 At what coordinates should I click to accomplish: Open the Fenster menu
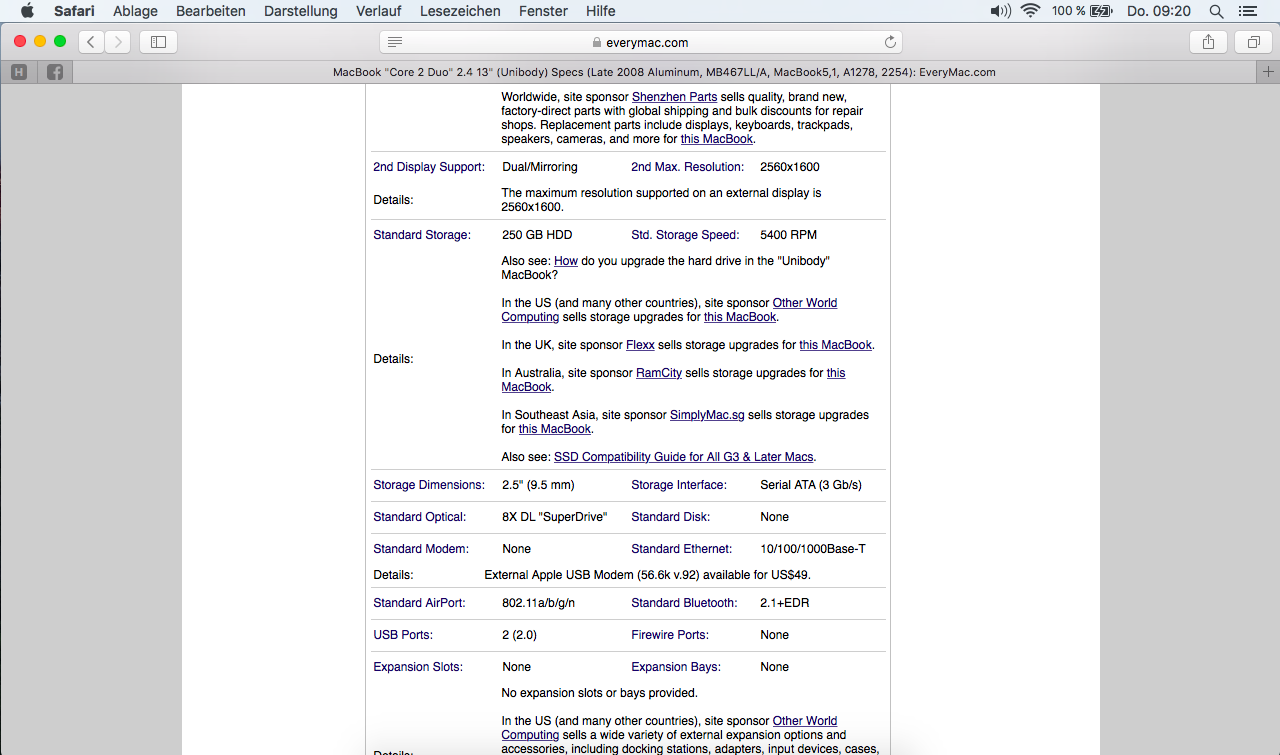coord(543,11)
